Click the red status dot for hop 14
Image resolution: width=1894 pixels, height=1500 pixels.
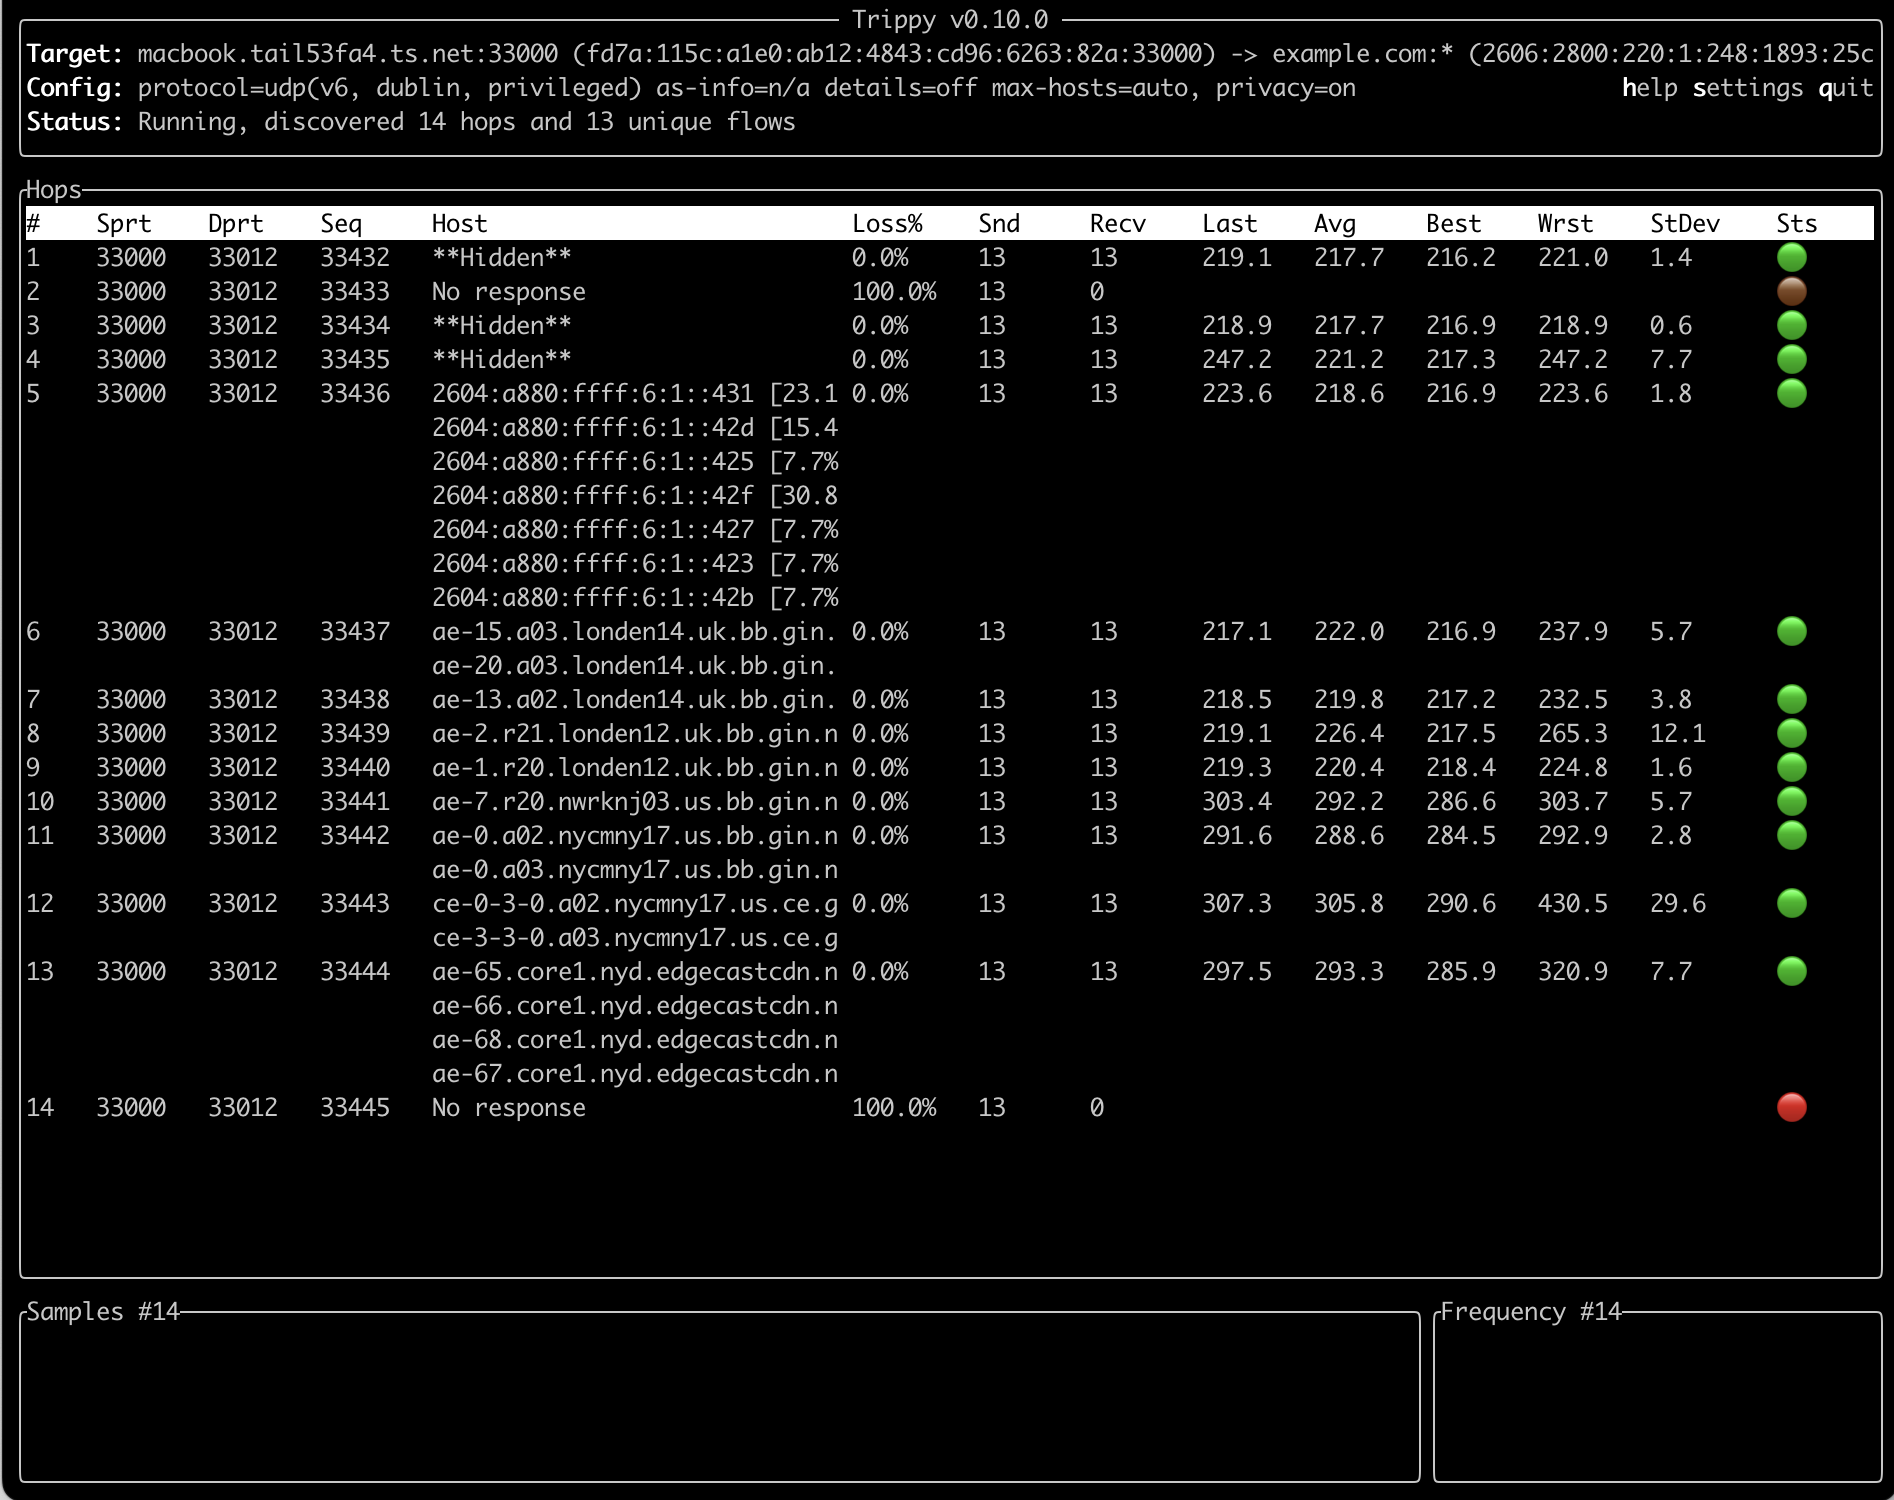(x=1792, y=1107)
